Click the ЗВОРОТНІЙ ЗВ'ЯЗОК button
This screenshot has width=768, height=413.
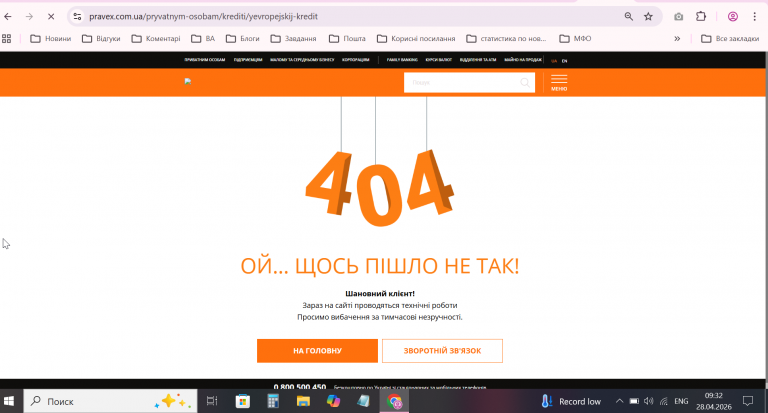442,351
